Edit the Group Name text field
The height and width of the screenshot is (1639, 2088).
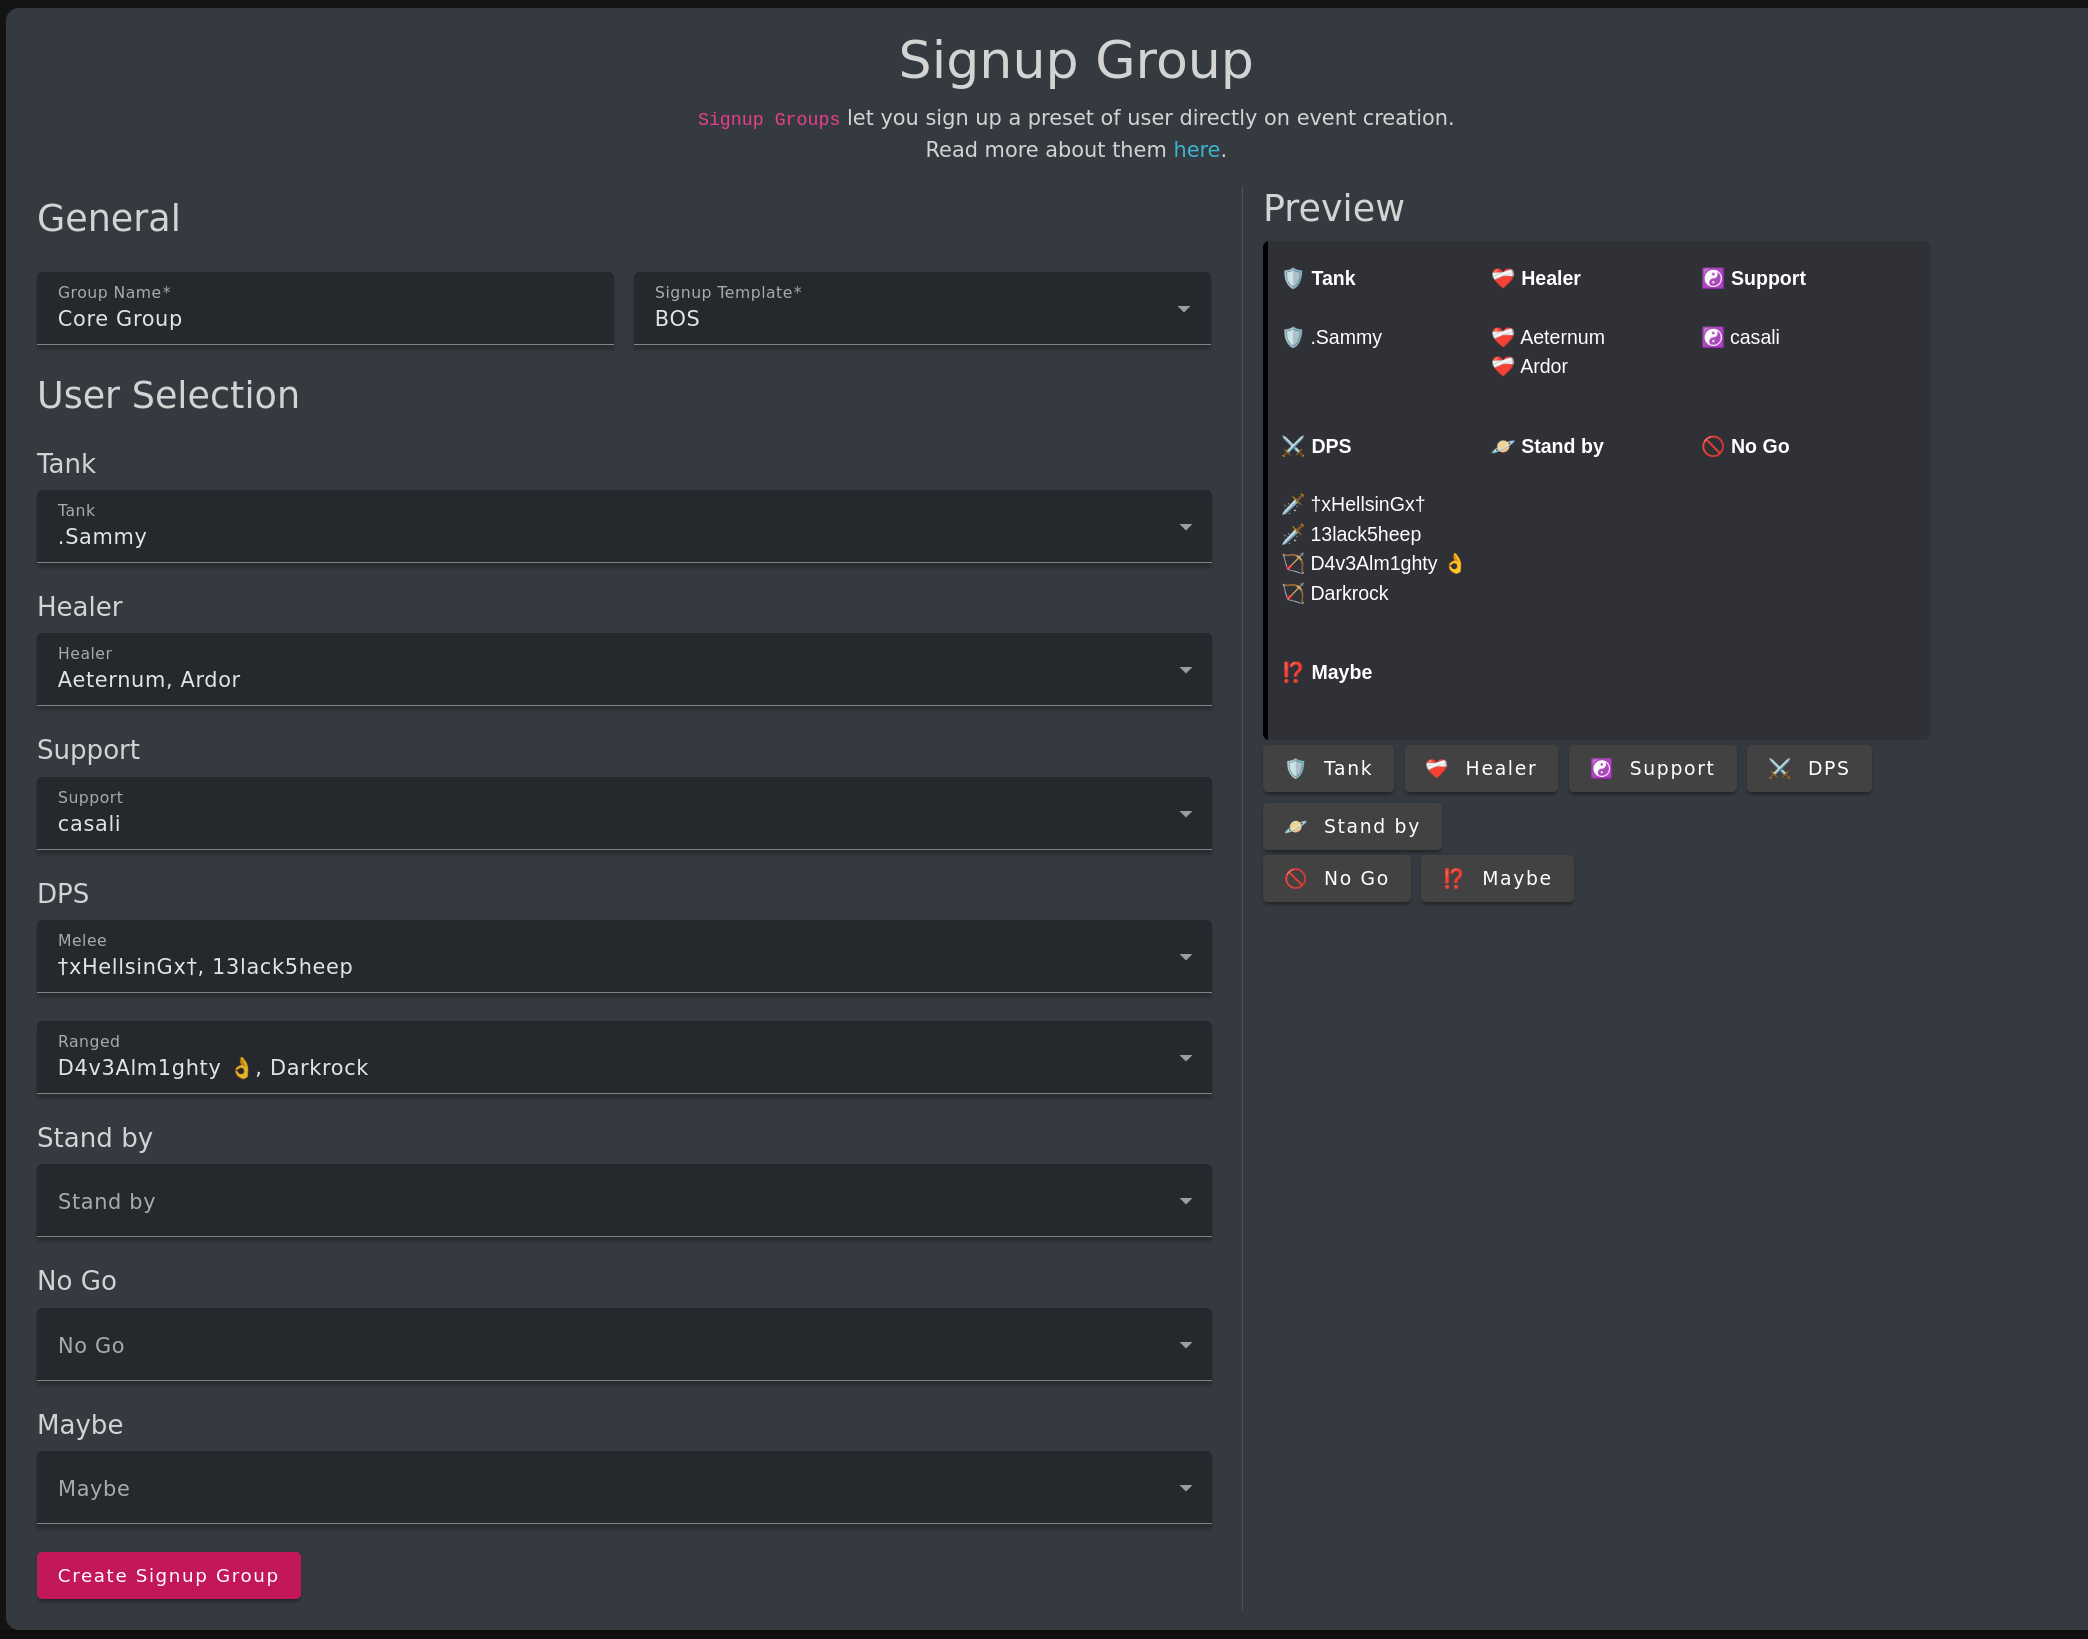[325, 318]
